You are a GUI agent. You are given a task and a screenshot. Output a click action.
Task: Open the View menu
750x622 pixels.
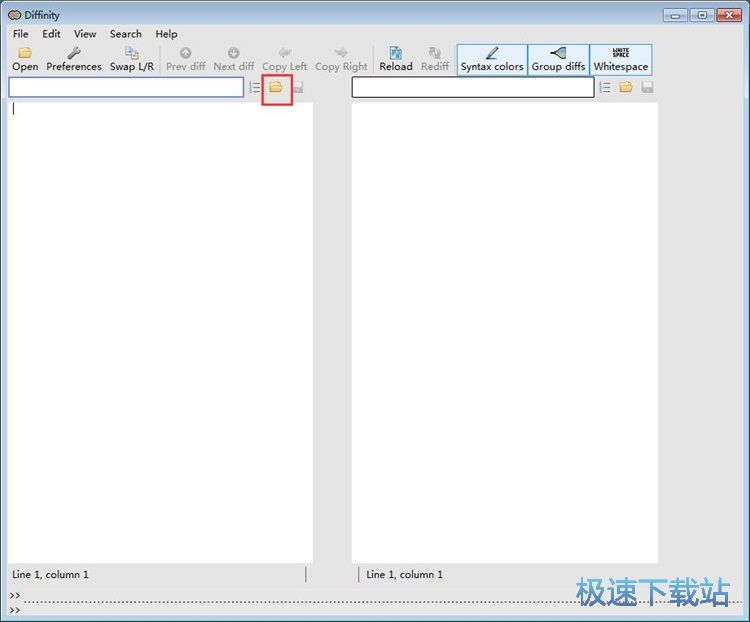click(x=85, y=34)
